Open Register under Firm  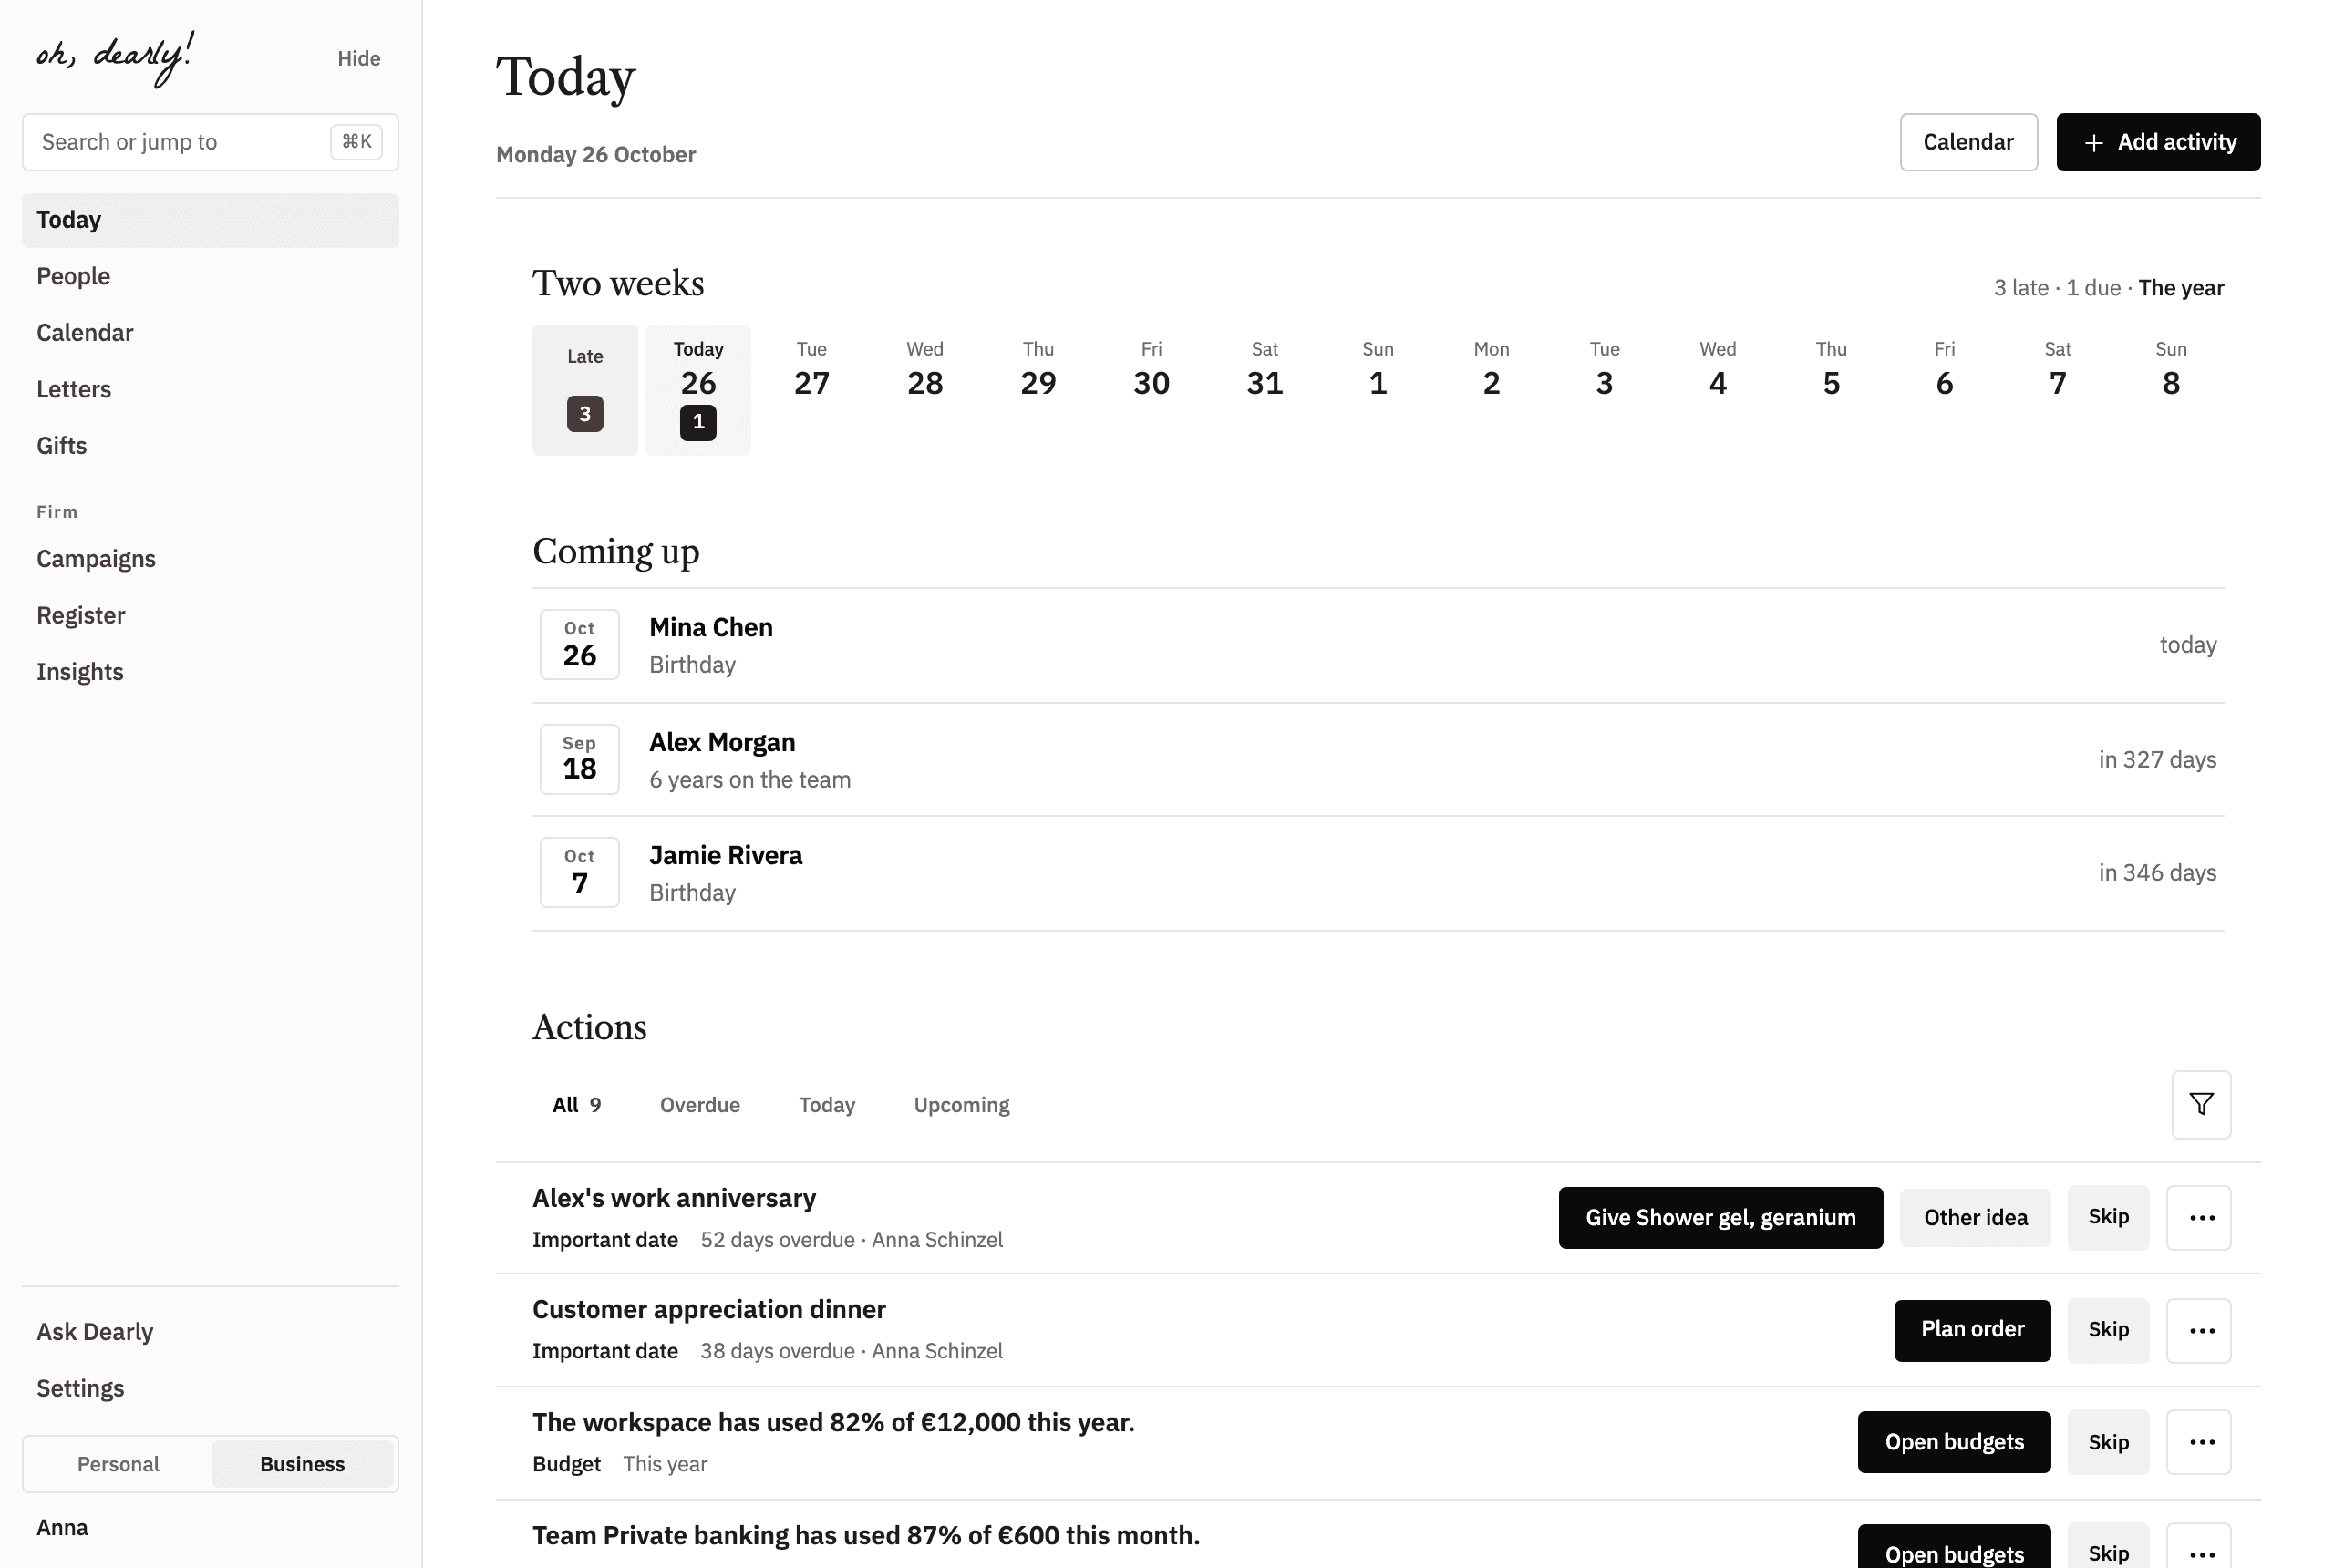point(210,615)
